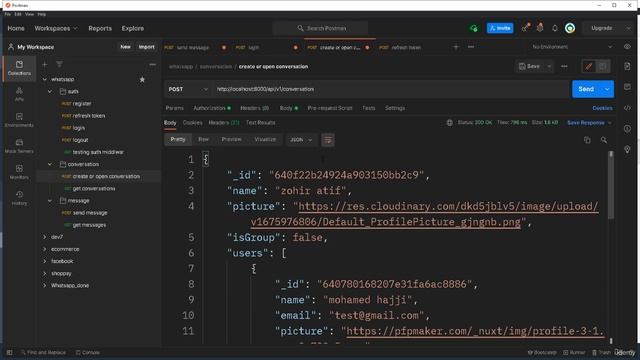Screen dimensions: 640x360
Task: Open a new request tab with the plus
Action: tap(456, 47)
